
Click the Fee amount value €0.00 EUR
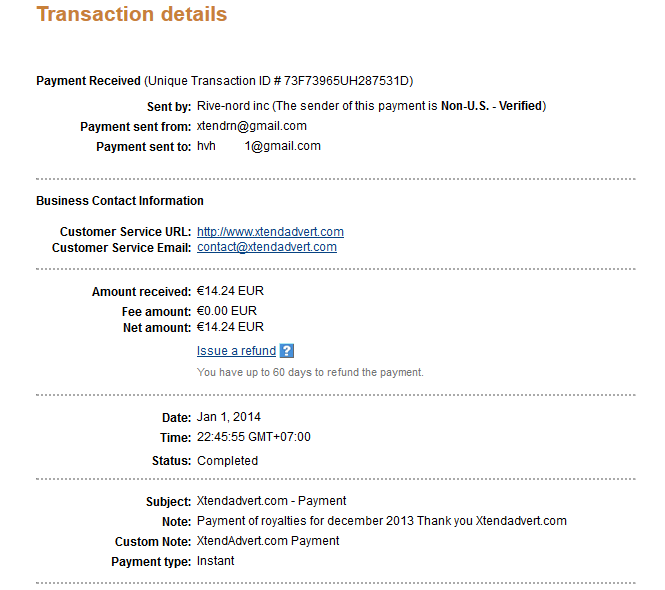(x=227, y=311)
